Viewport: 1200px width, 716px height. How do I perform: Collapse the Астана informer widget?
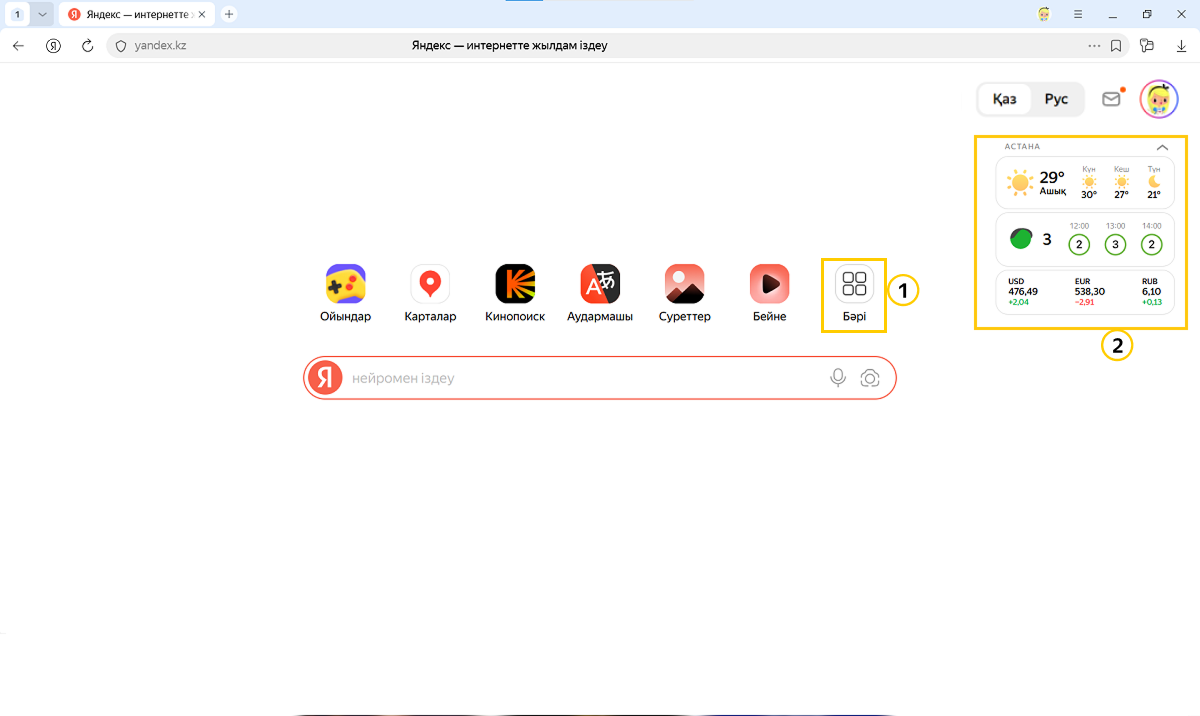point(1162,147)
